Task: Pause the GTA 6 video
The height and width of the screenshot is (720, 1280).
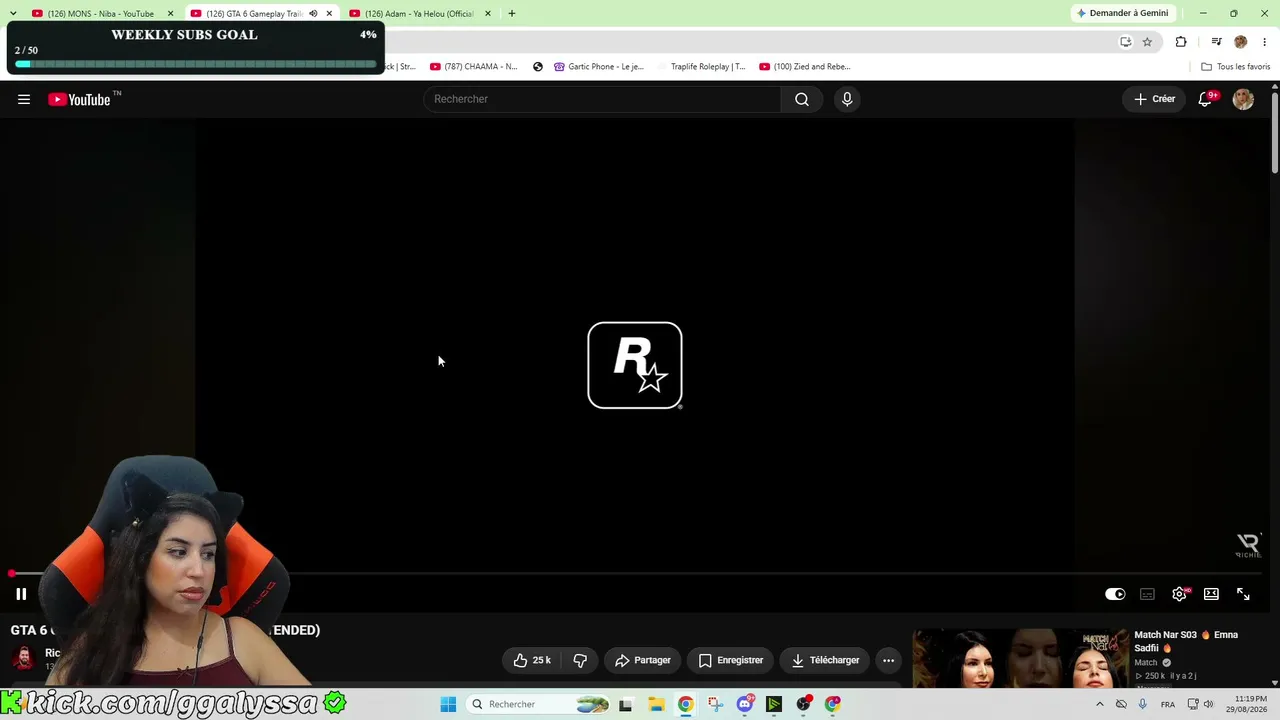Action: [x=21, y=594]
